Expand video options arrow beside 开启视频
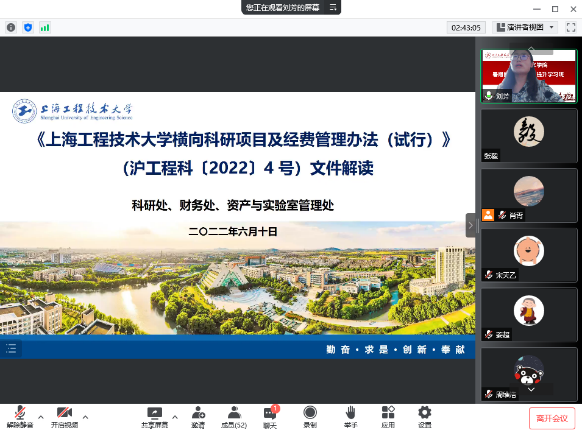This screenshot has width=582, height=433. point(85,417)
